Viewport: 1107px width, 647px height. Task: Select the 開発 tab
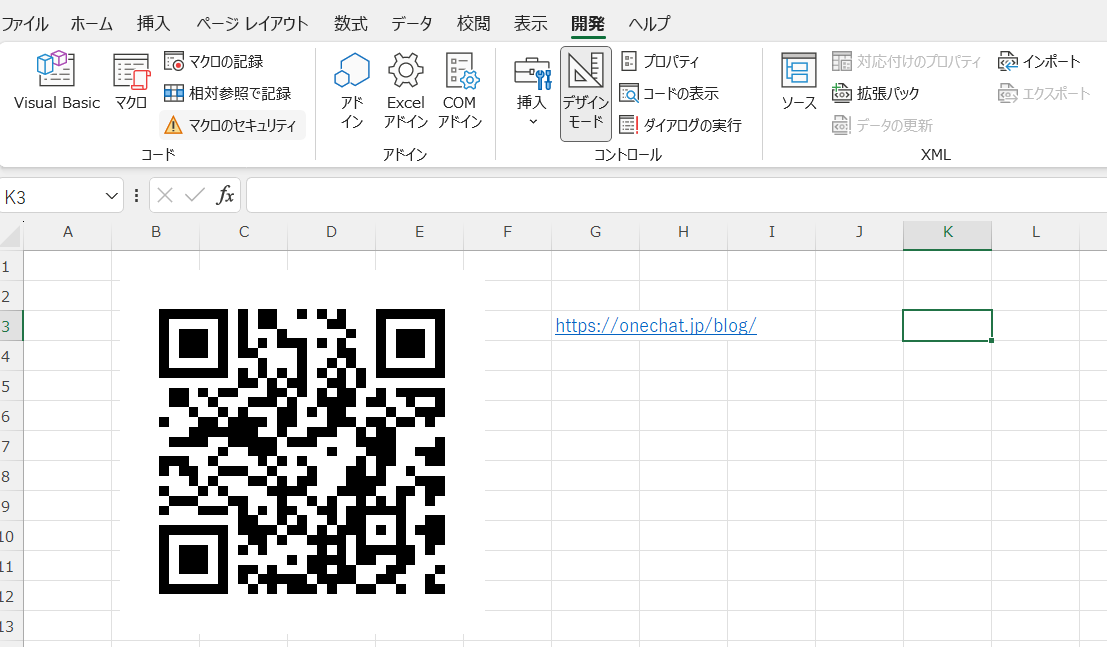[x=588, y=23]
